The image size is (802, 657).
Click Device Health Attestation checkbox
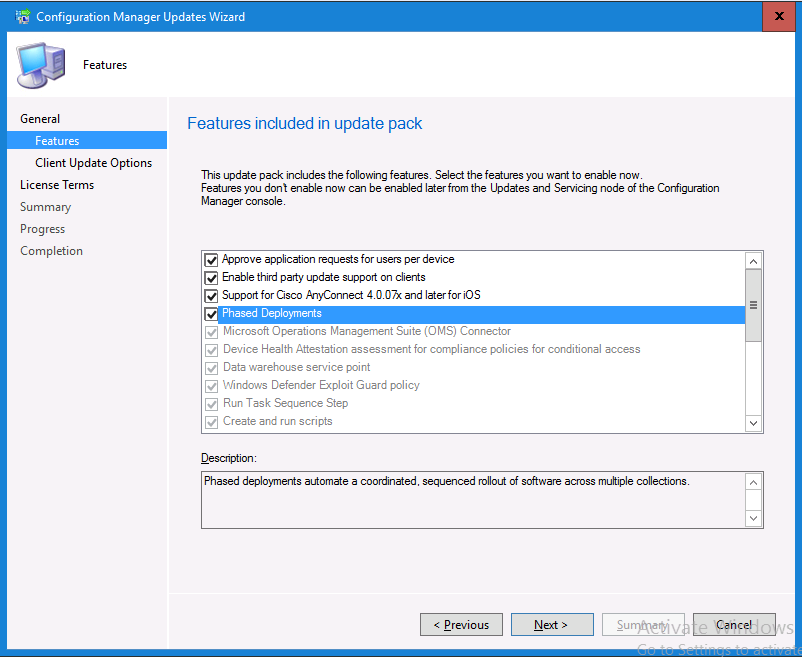tap(211, 350)
